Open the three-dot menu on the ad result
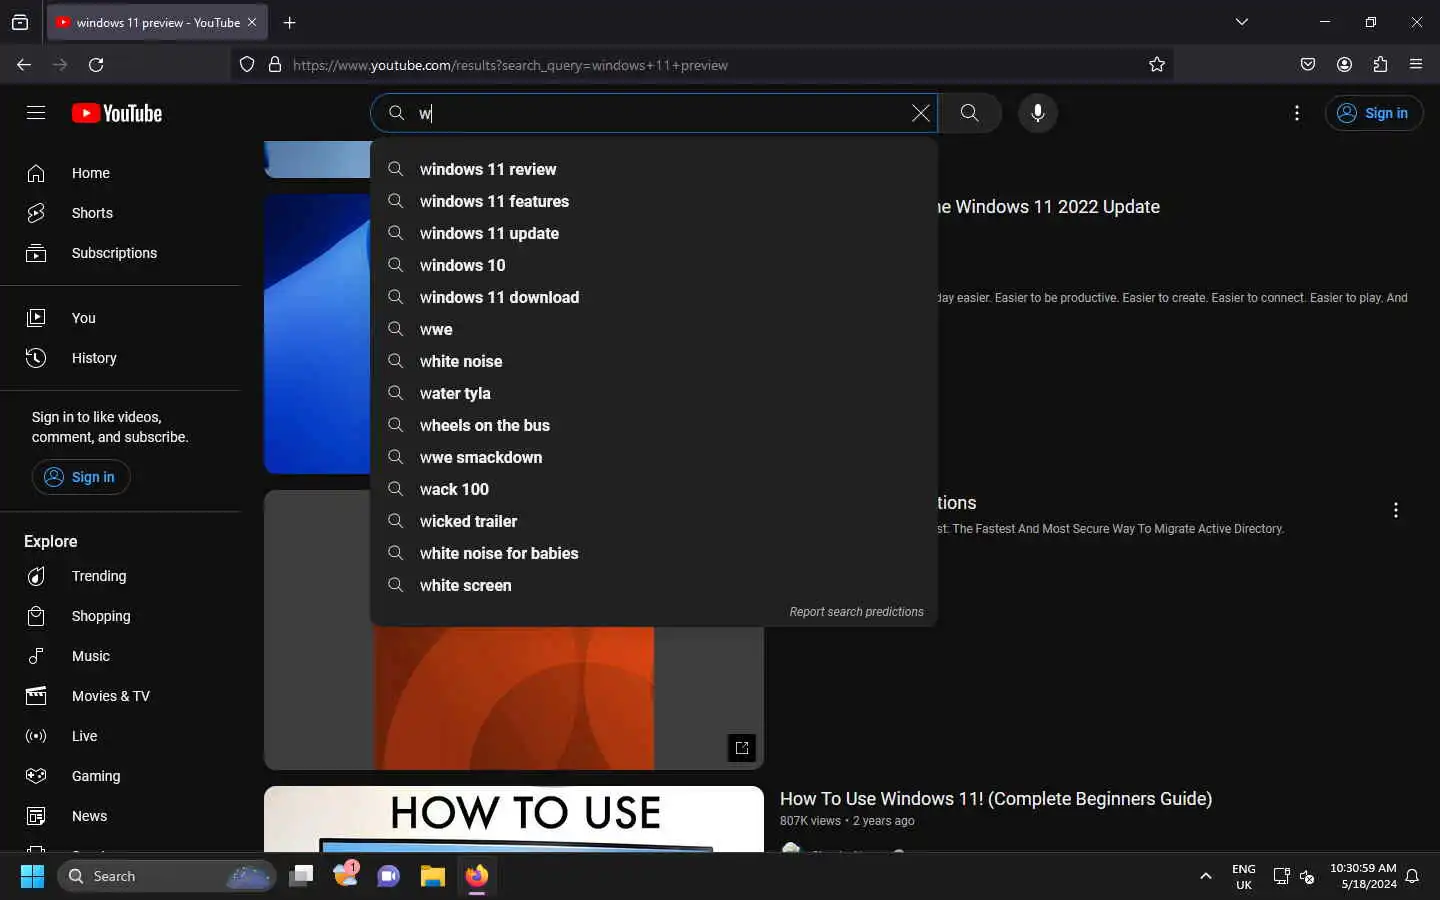Viewport: 1440px width, 900px height. pyautogui.click(x=1396, y=510)
